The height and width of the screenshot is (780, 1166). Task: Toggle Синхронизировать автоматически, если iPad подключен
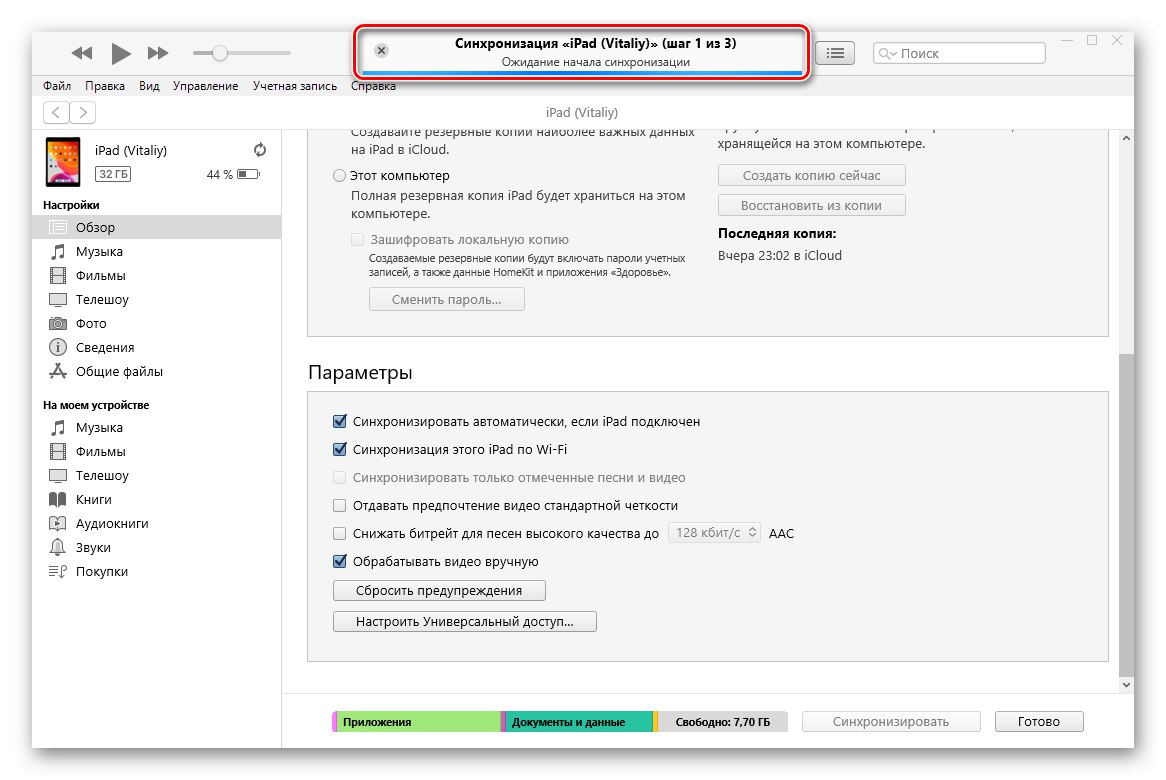340,422
